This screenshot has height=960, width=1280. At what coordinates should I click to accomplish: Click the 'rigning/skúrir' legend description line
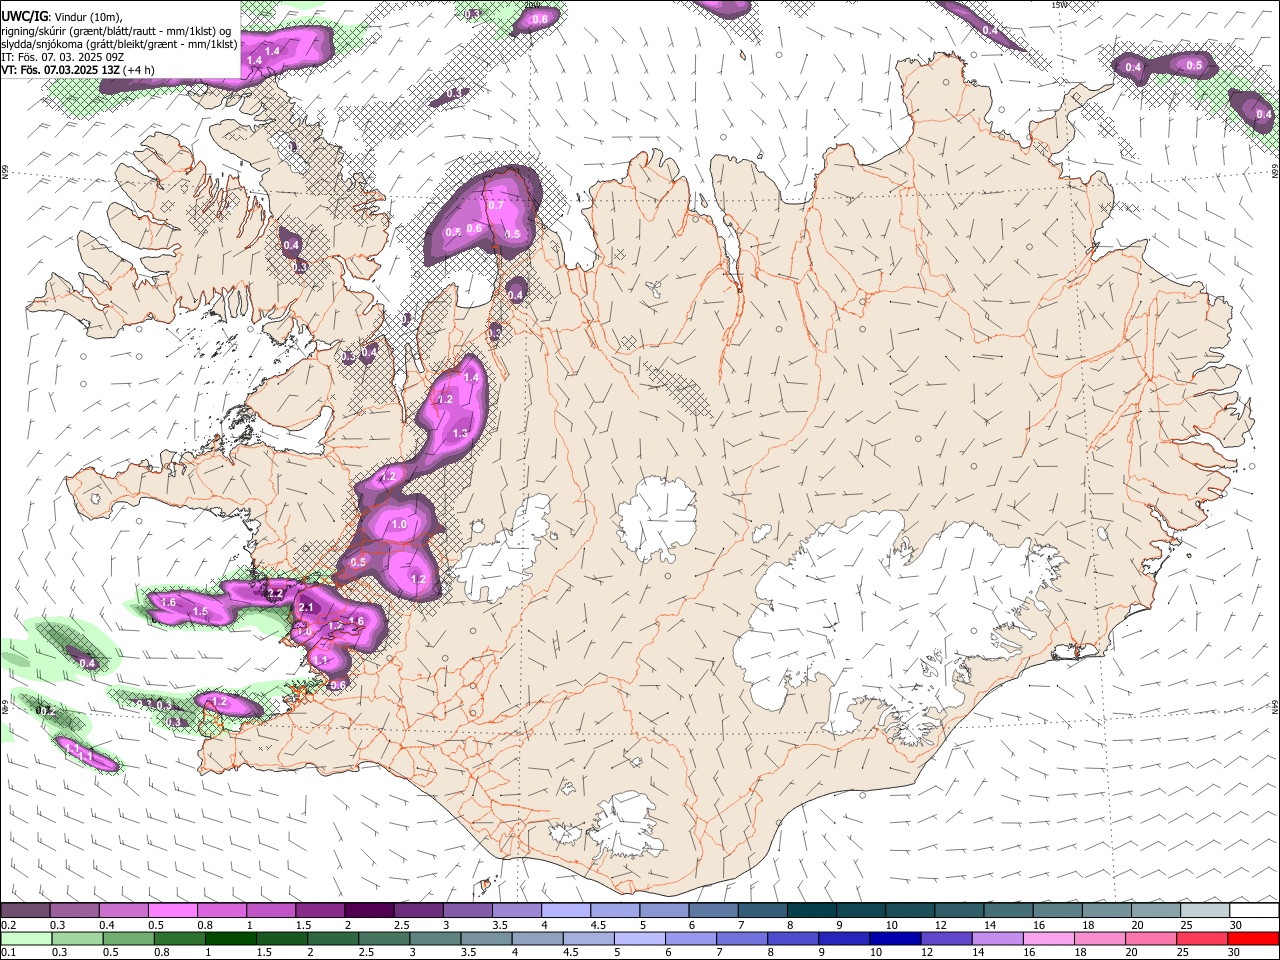coord(116,30)
